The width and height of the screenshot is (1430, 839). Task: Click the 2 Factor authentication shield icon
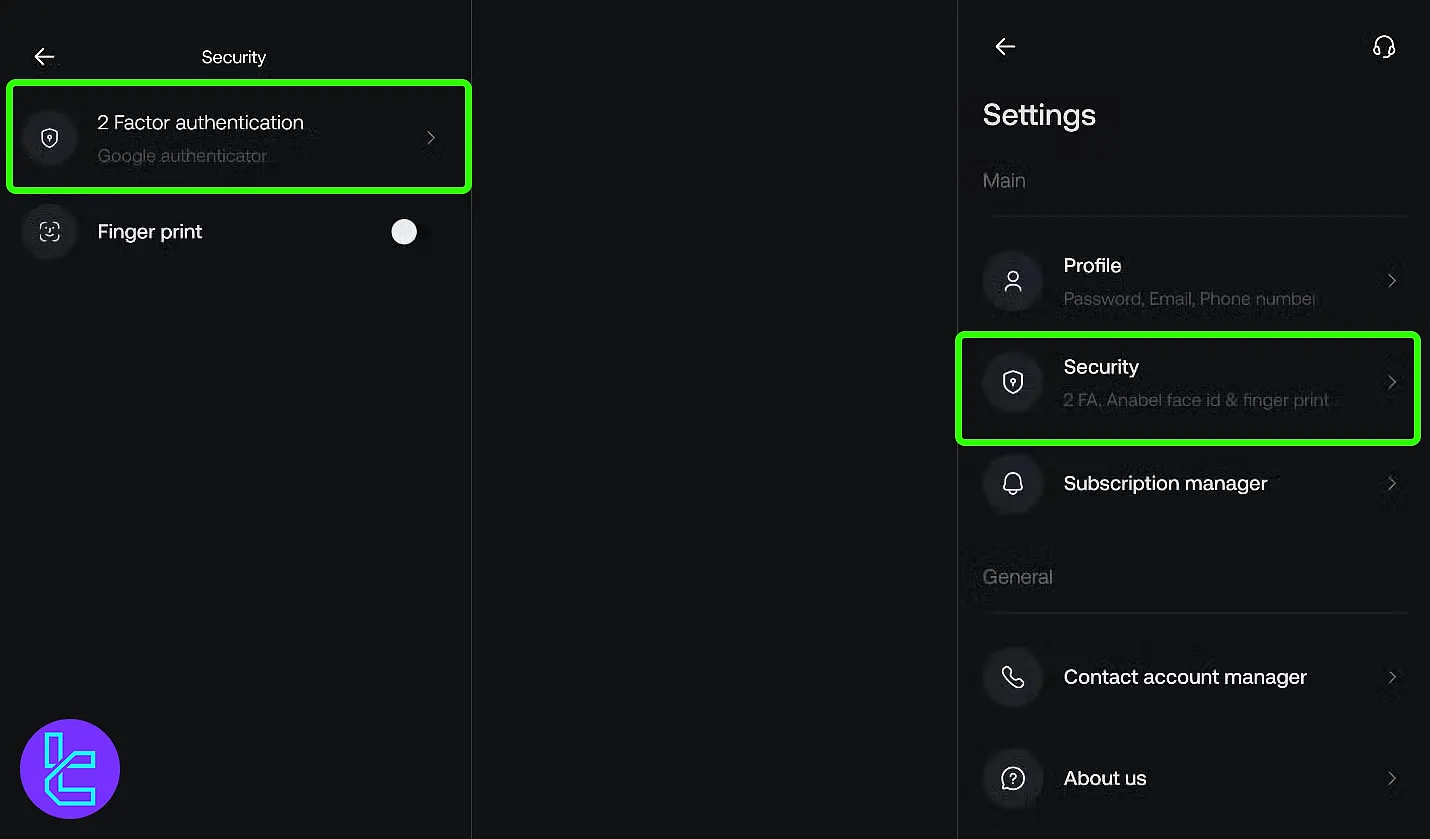tap(49, 138)
